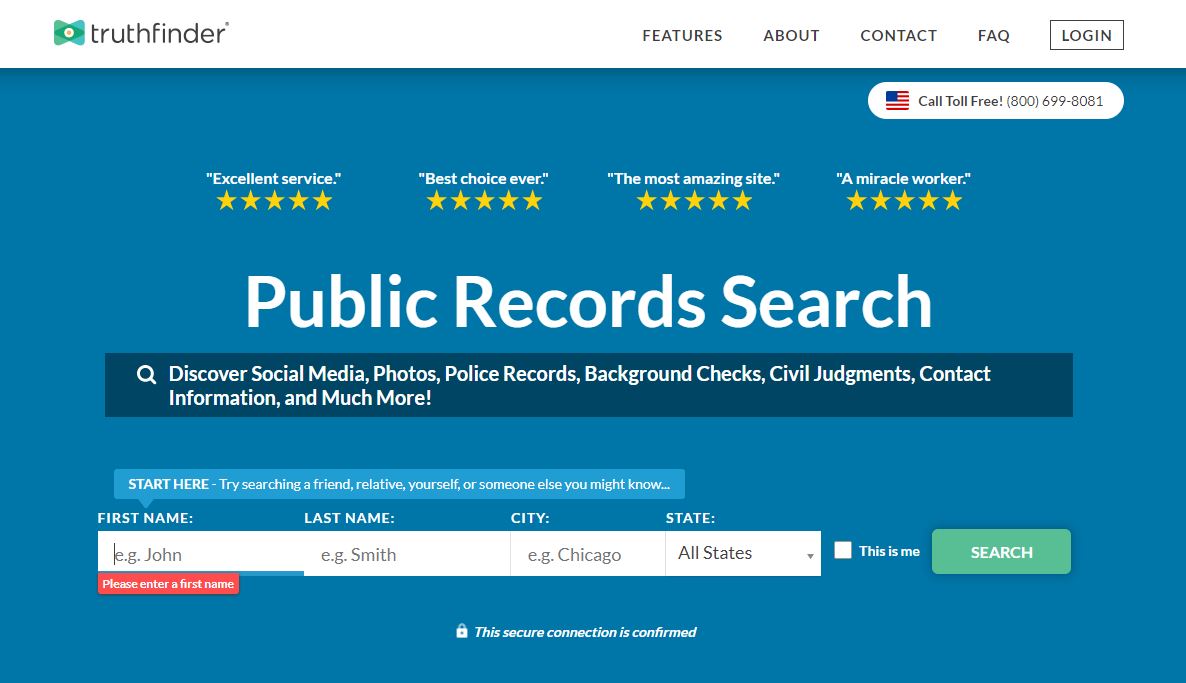Click the Login button
Screen dimensions: 1186x683
point(1086,35)
